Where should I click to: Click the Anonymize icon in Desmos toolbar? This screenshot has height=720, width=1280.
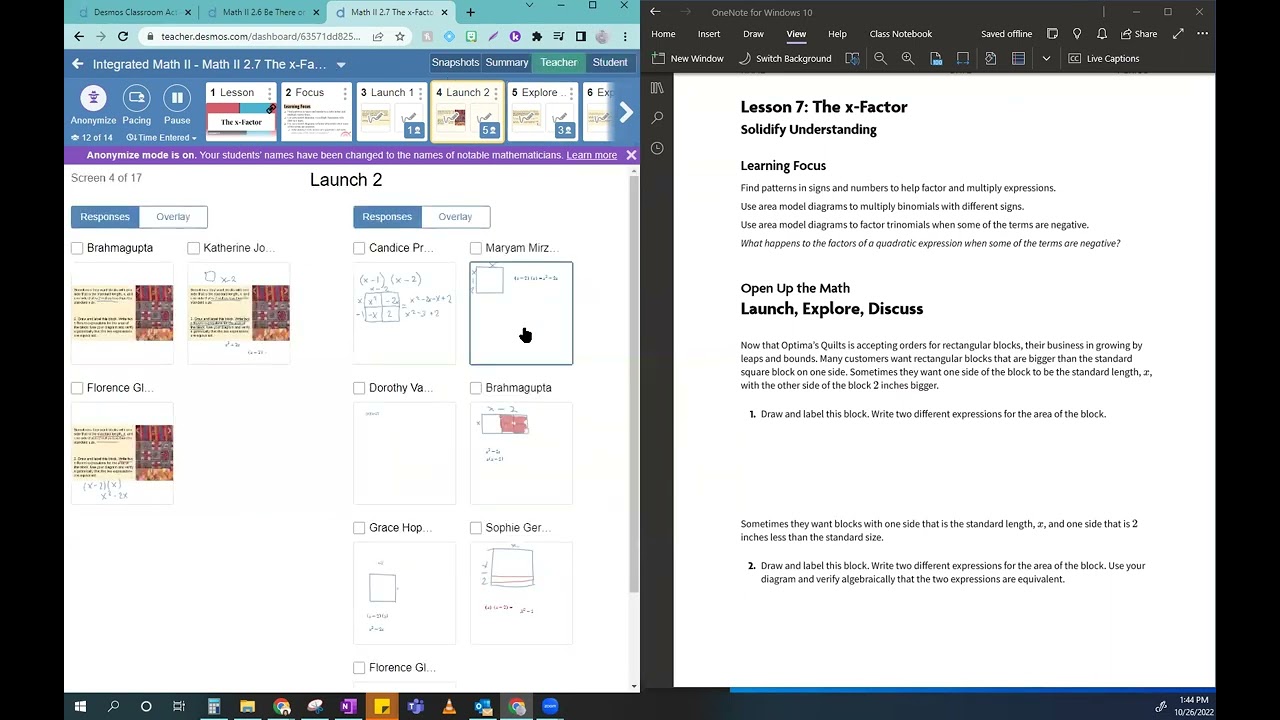tap(93, 98)
